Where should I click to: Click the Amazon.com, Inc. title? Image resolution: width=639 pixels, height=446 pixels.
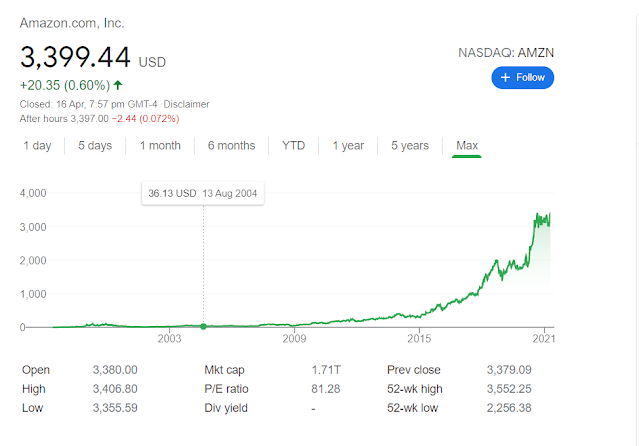(72, 23)
